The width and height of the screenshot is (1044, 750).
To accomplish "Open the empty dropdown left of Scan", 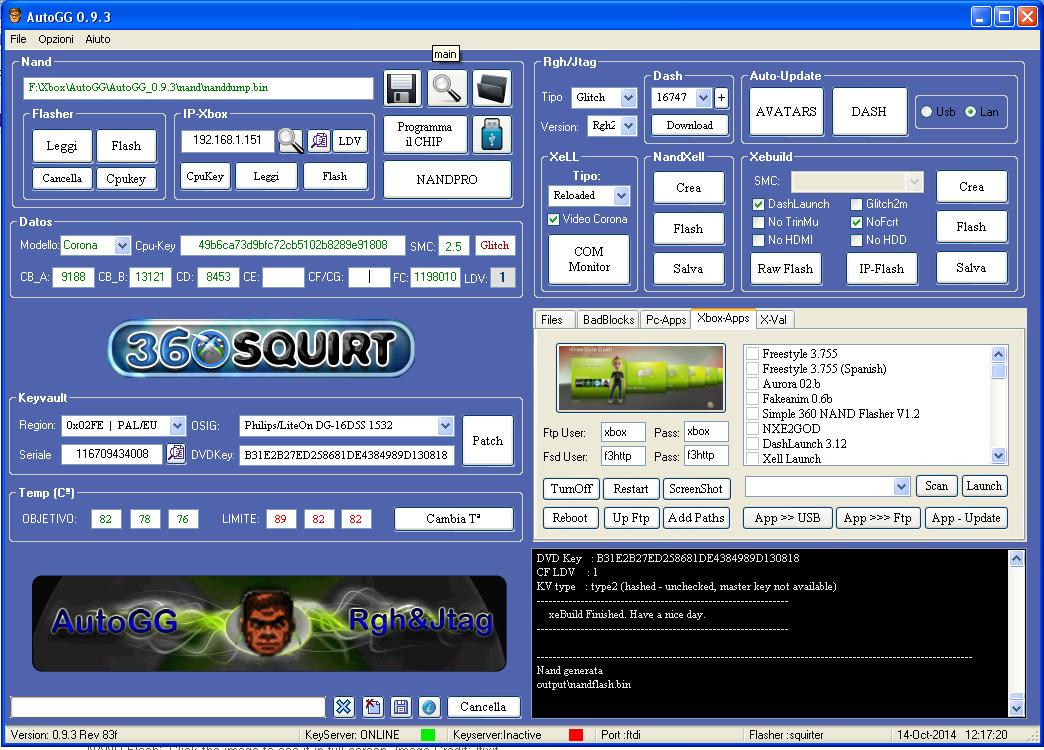I will click(901, 487).
